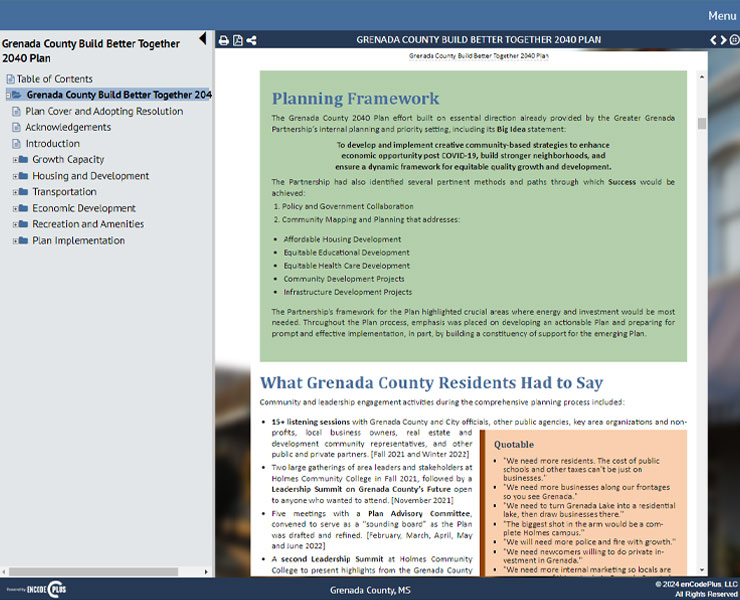Click the Grenada County, MS footer text
This screenshot has width=740, height=600.
[370, 590]
